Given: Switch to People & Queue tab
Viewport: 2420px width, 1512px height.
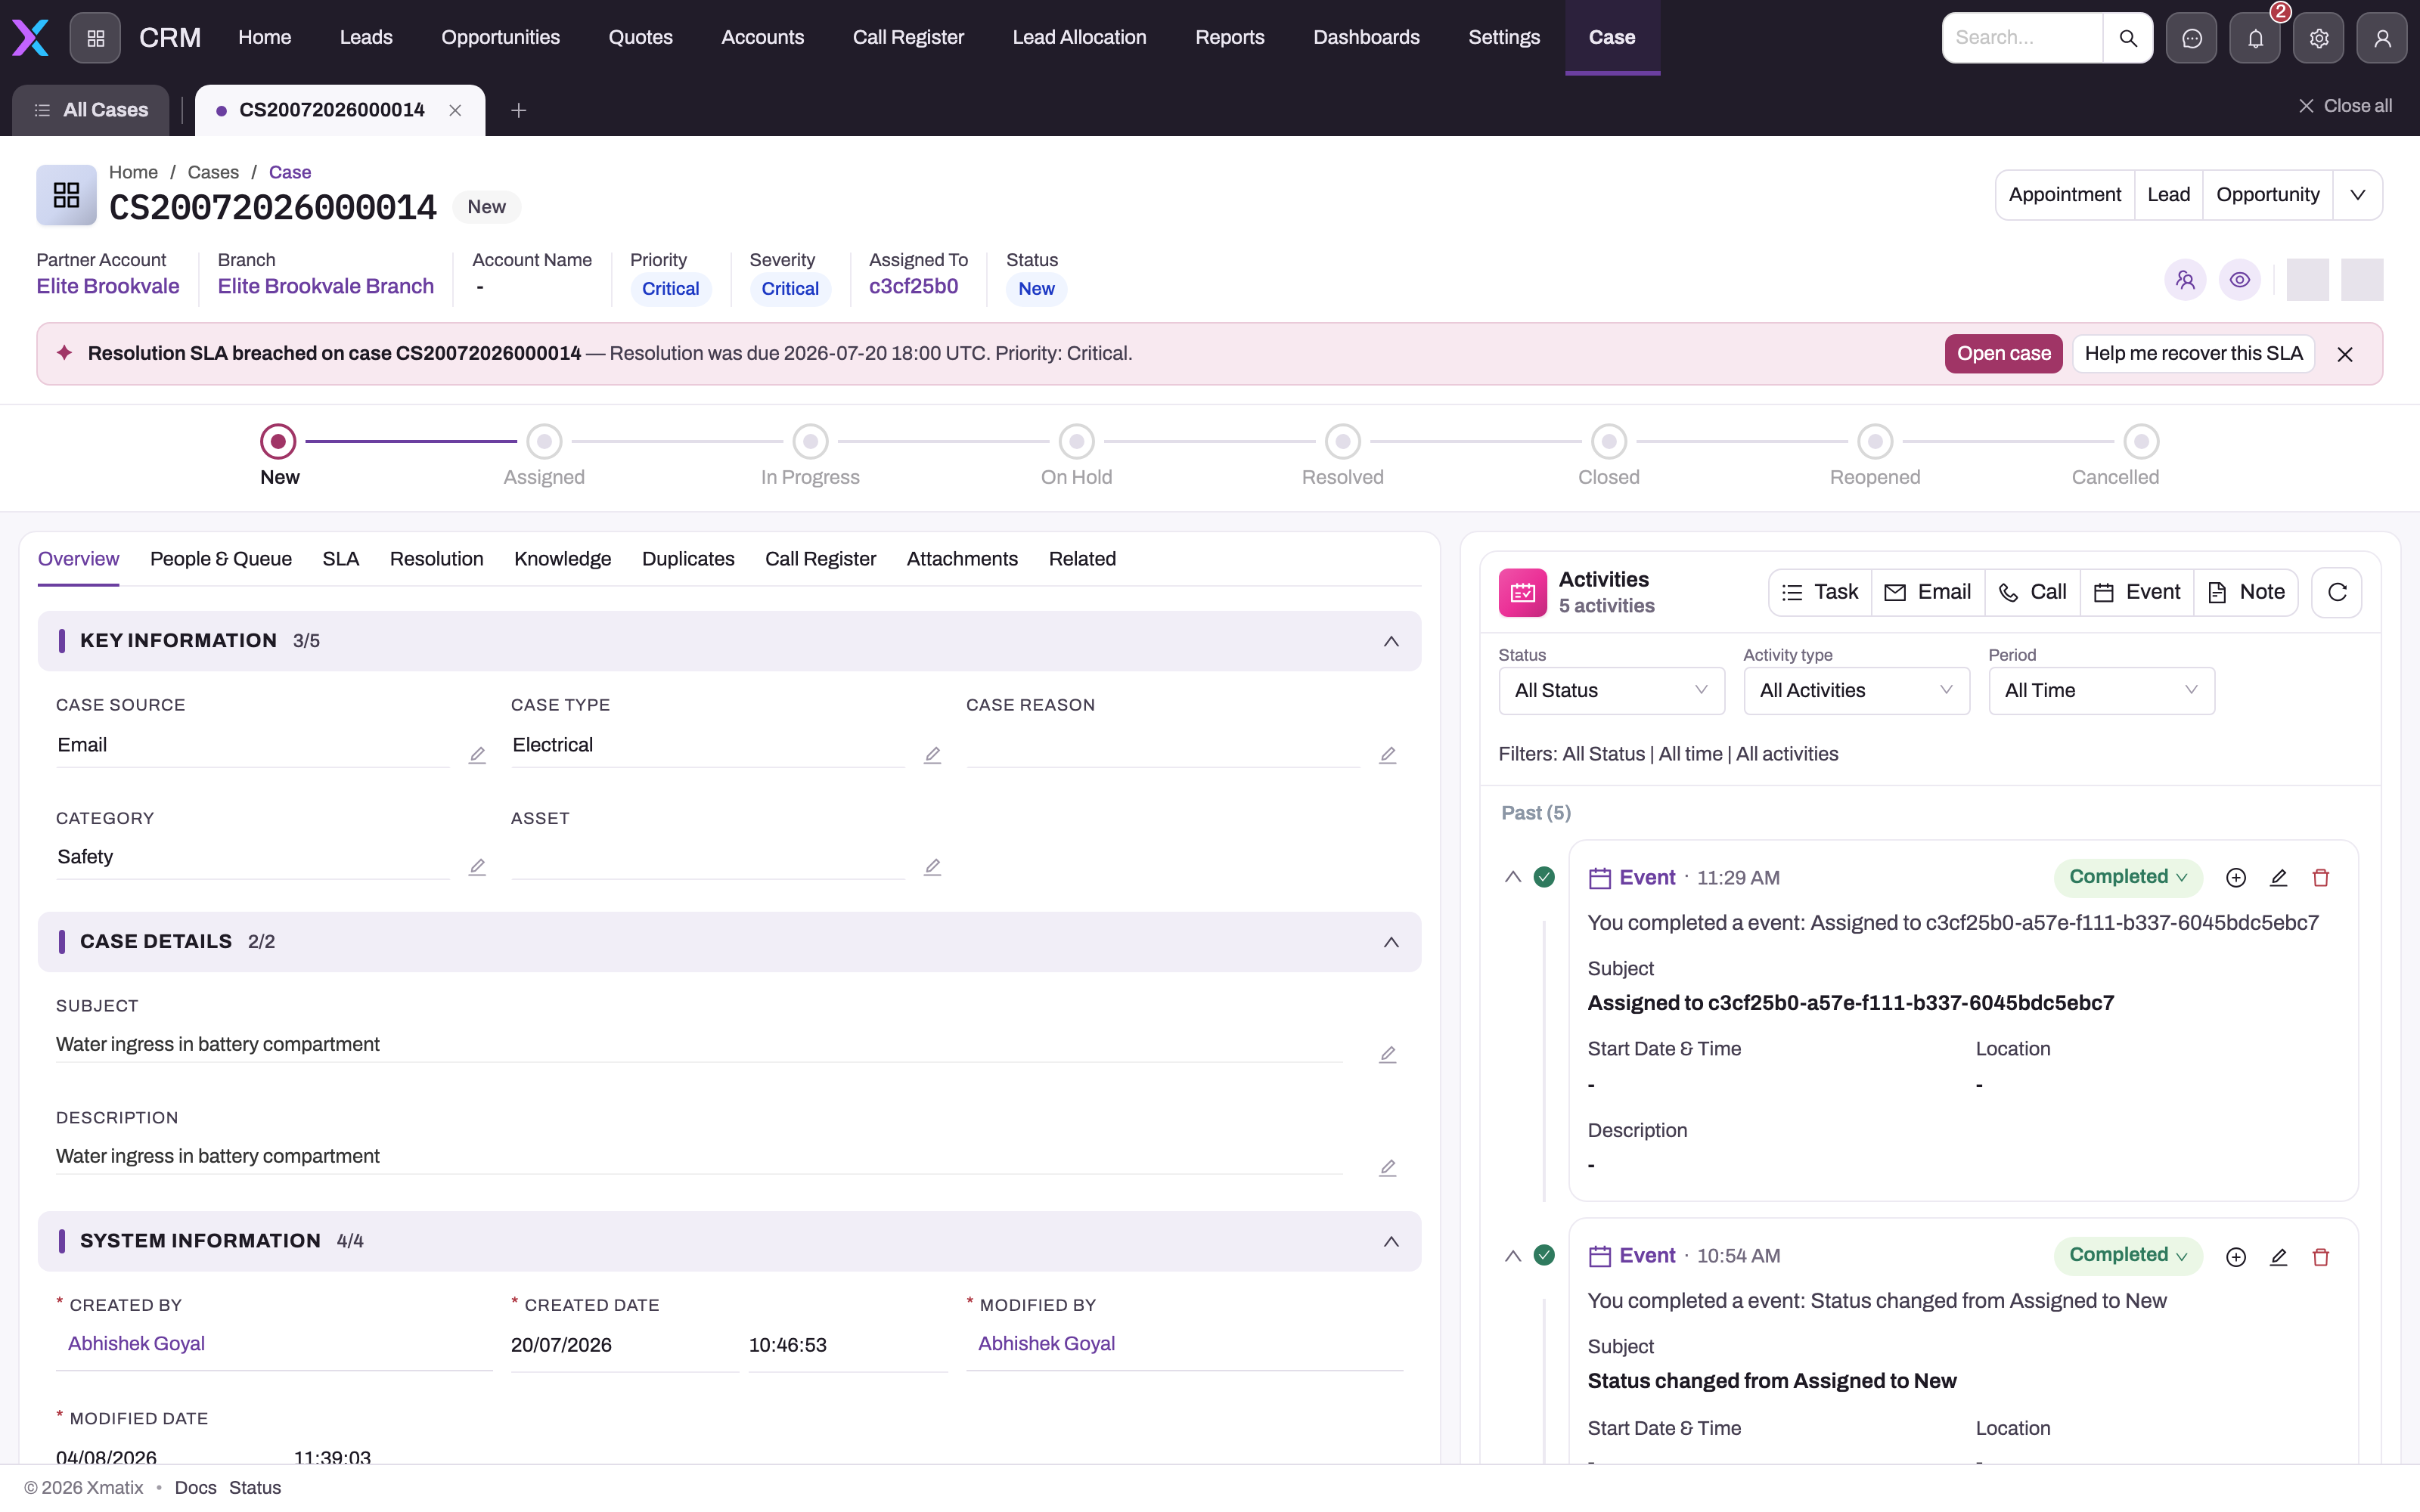Looking at the screenshot, I should (221, 559).
